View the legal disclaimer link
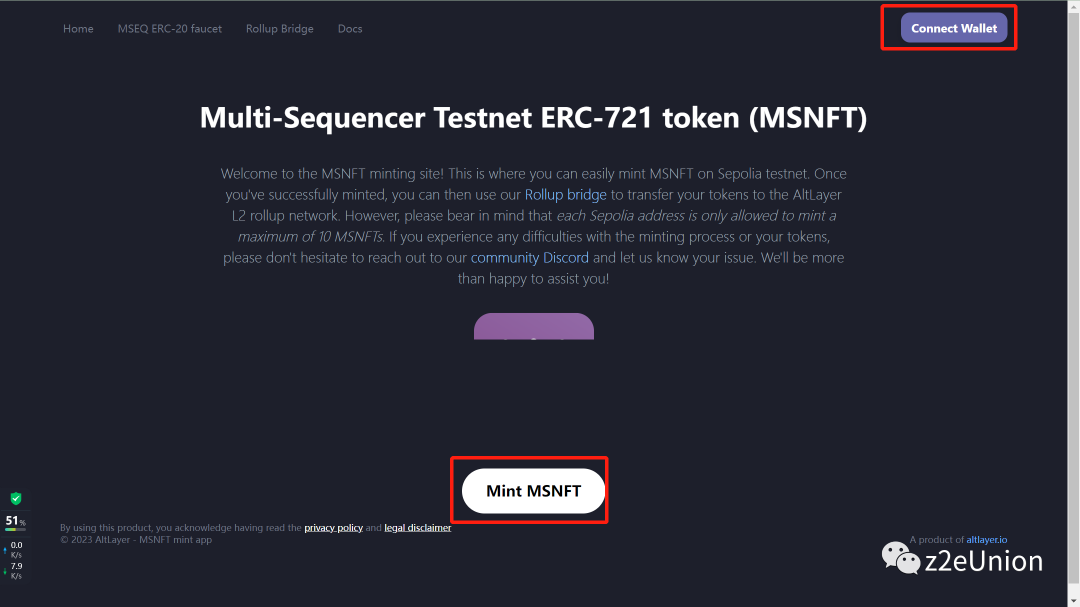The image size is (1080, 607). [418, 528]
